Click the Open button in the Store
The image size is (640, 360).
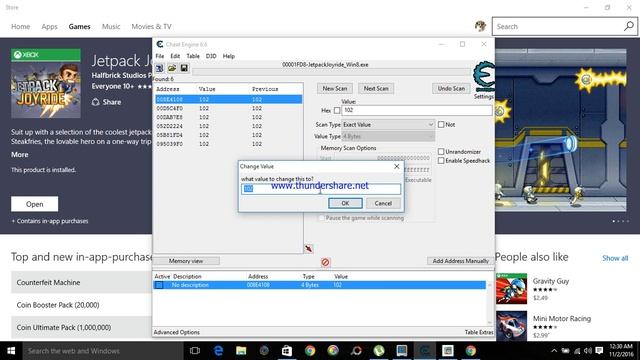(35, 204)
